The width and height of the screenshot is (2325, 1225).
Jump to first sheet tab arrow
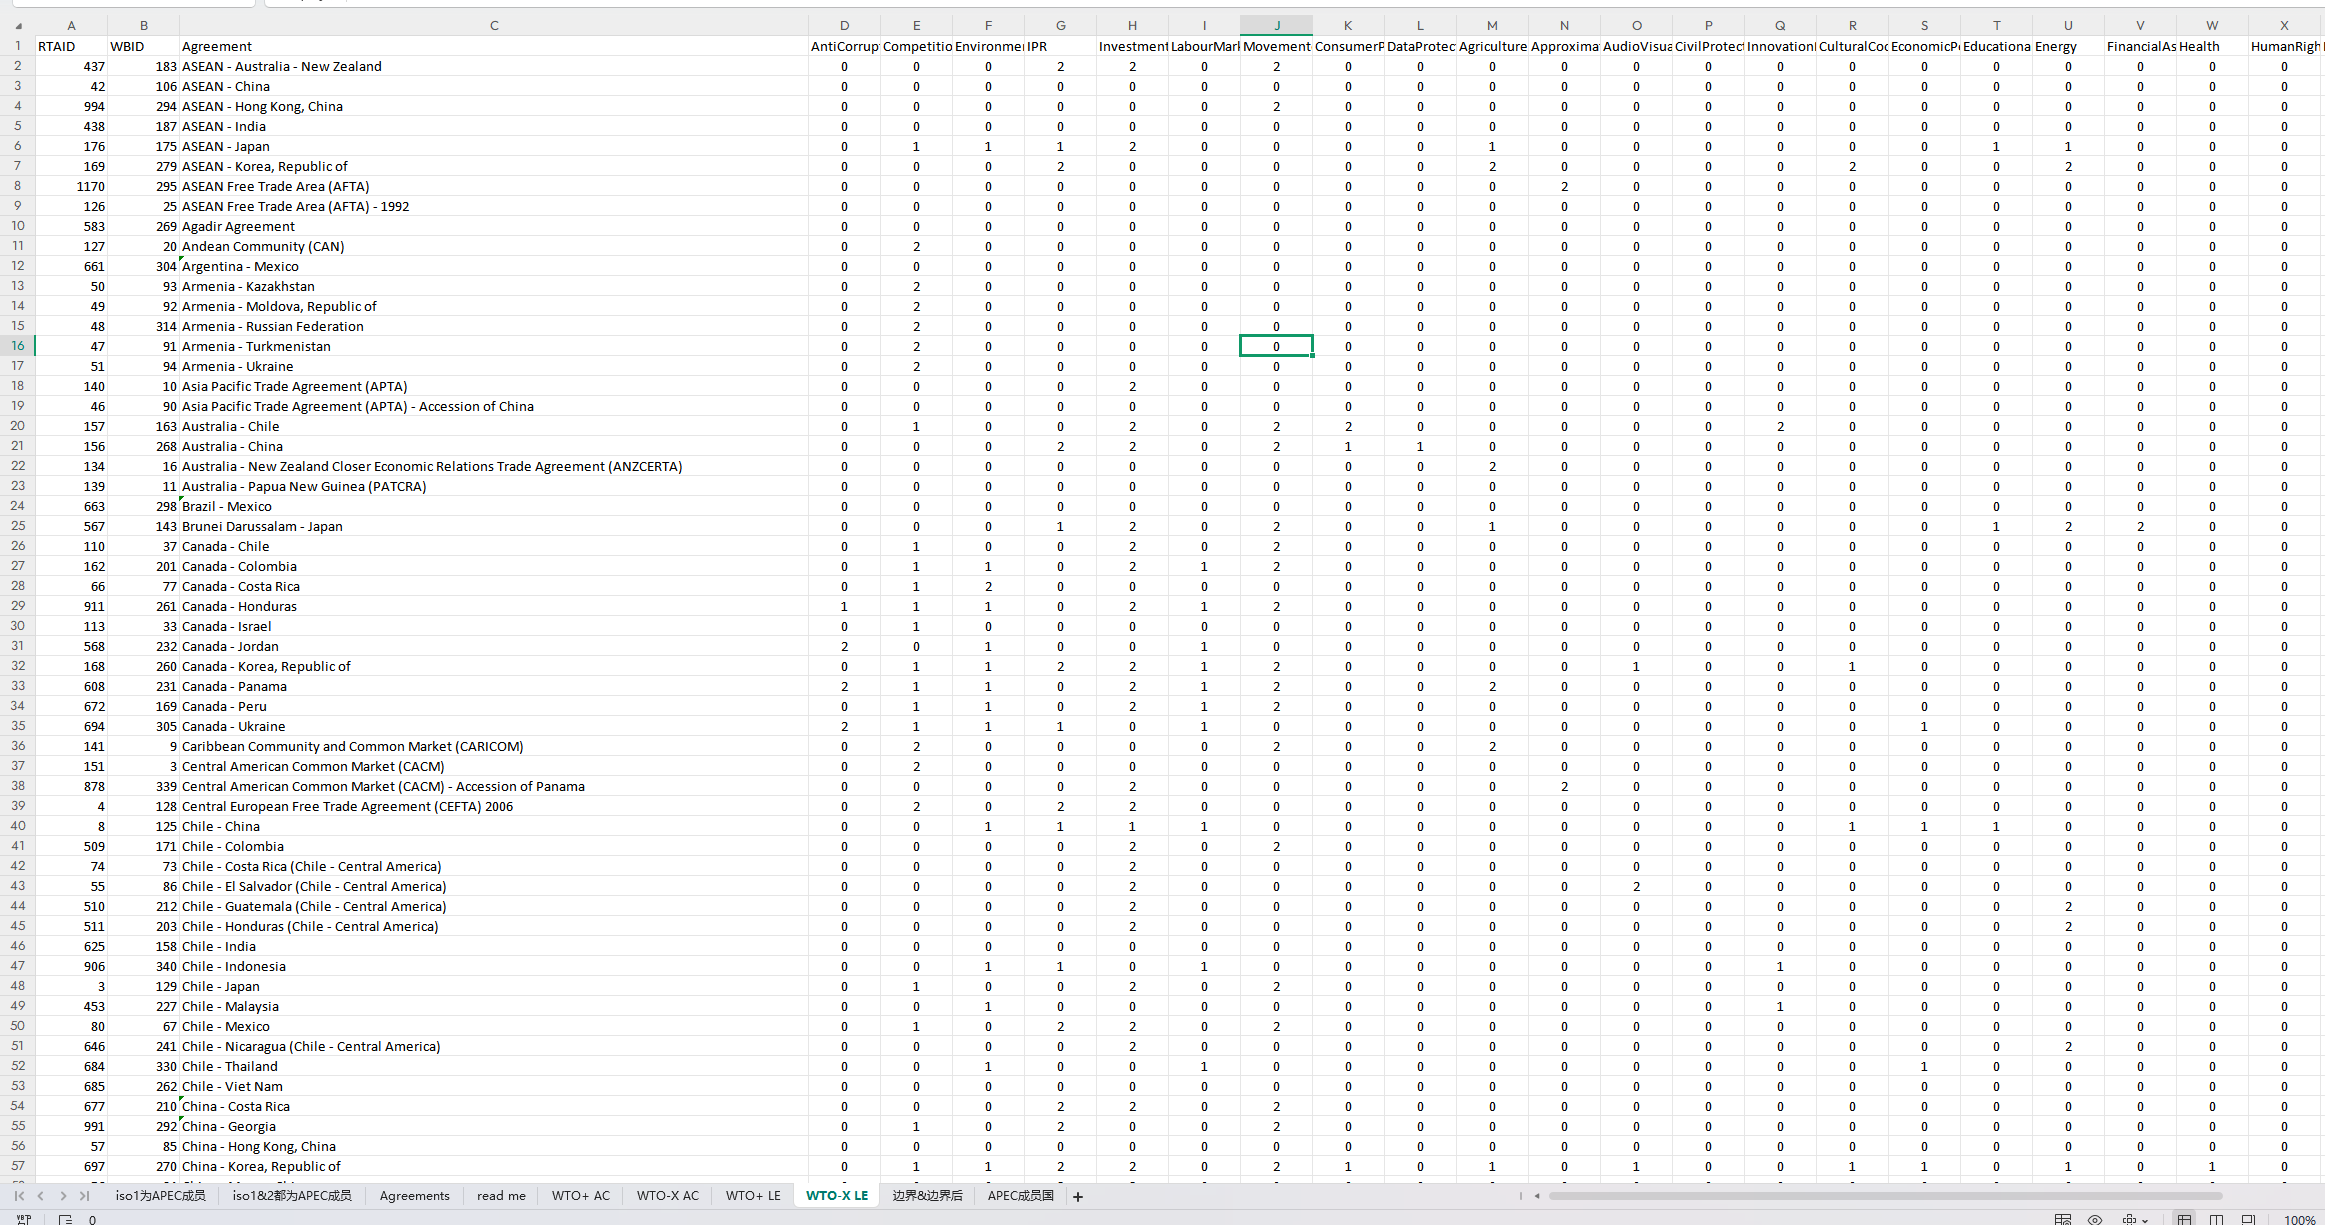tap(19, 1196)
